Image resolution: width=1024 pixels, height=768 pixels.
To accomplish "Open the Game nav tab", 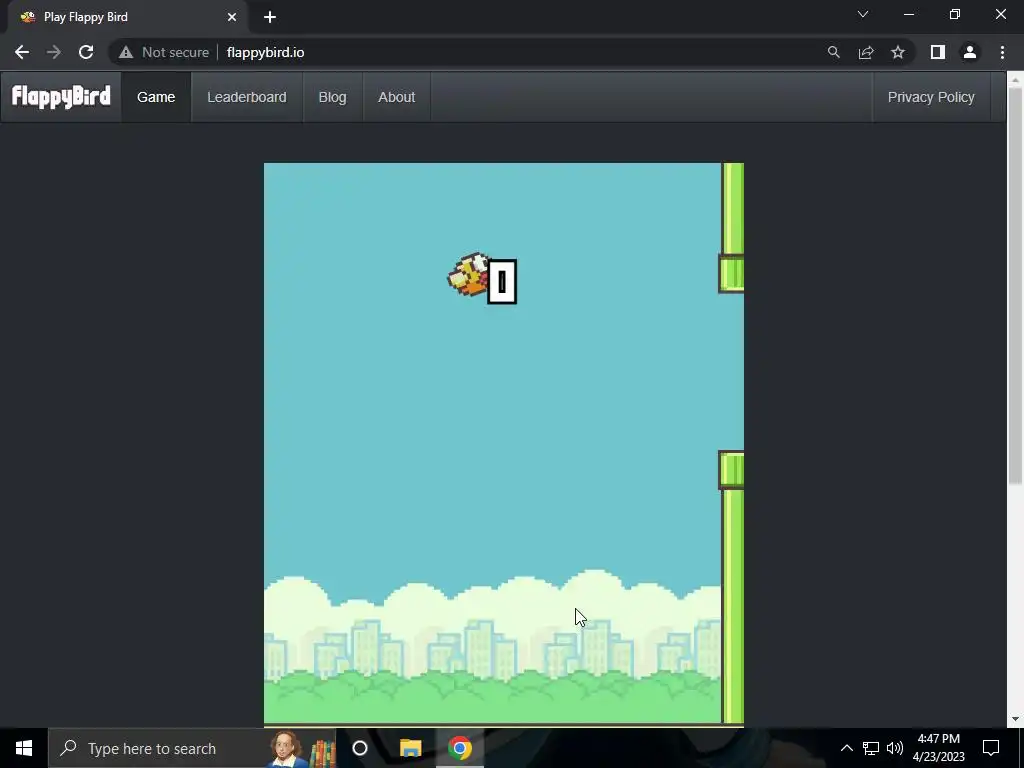I will click(156, 97).
